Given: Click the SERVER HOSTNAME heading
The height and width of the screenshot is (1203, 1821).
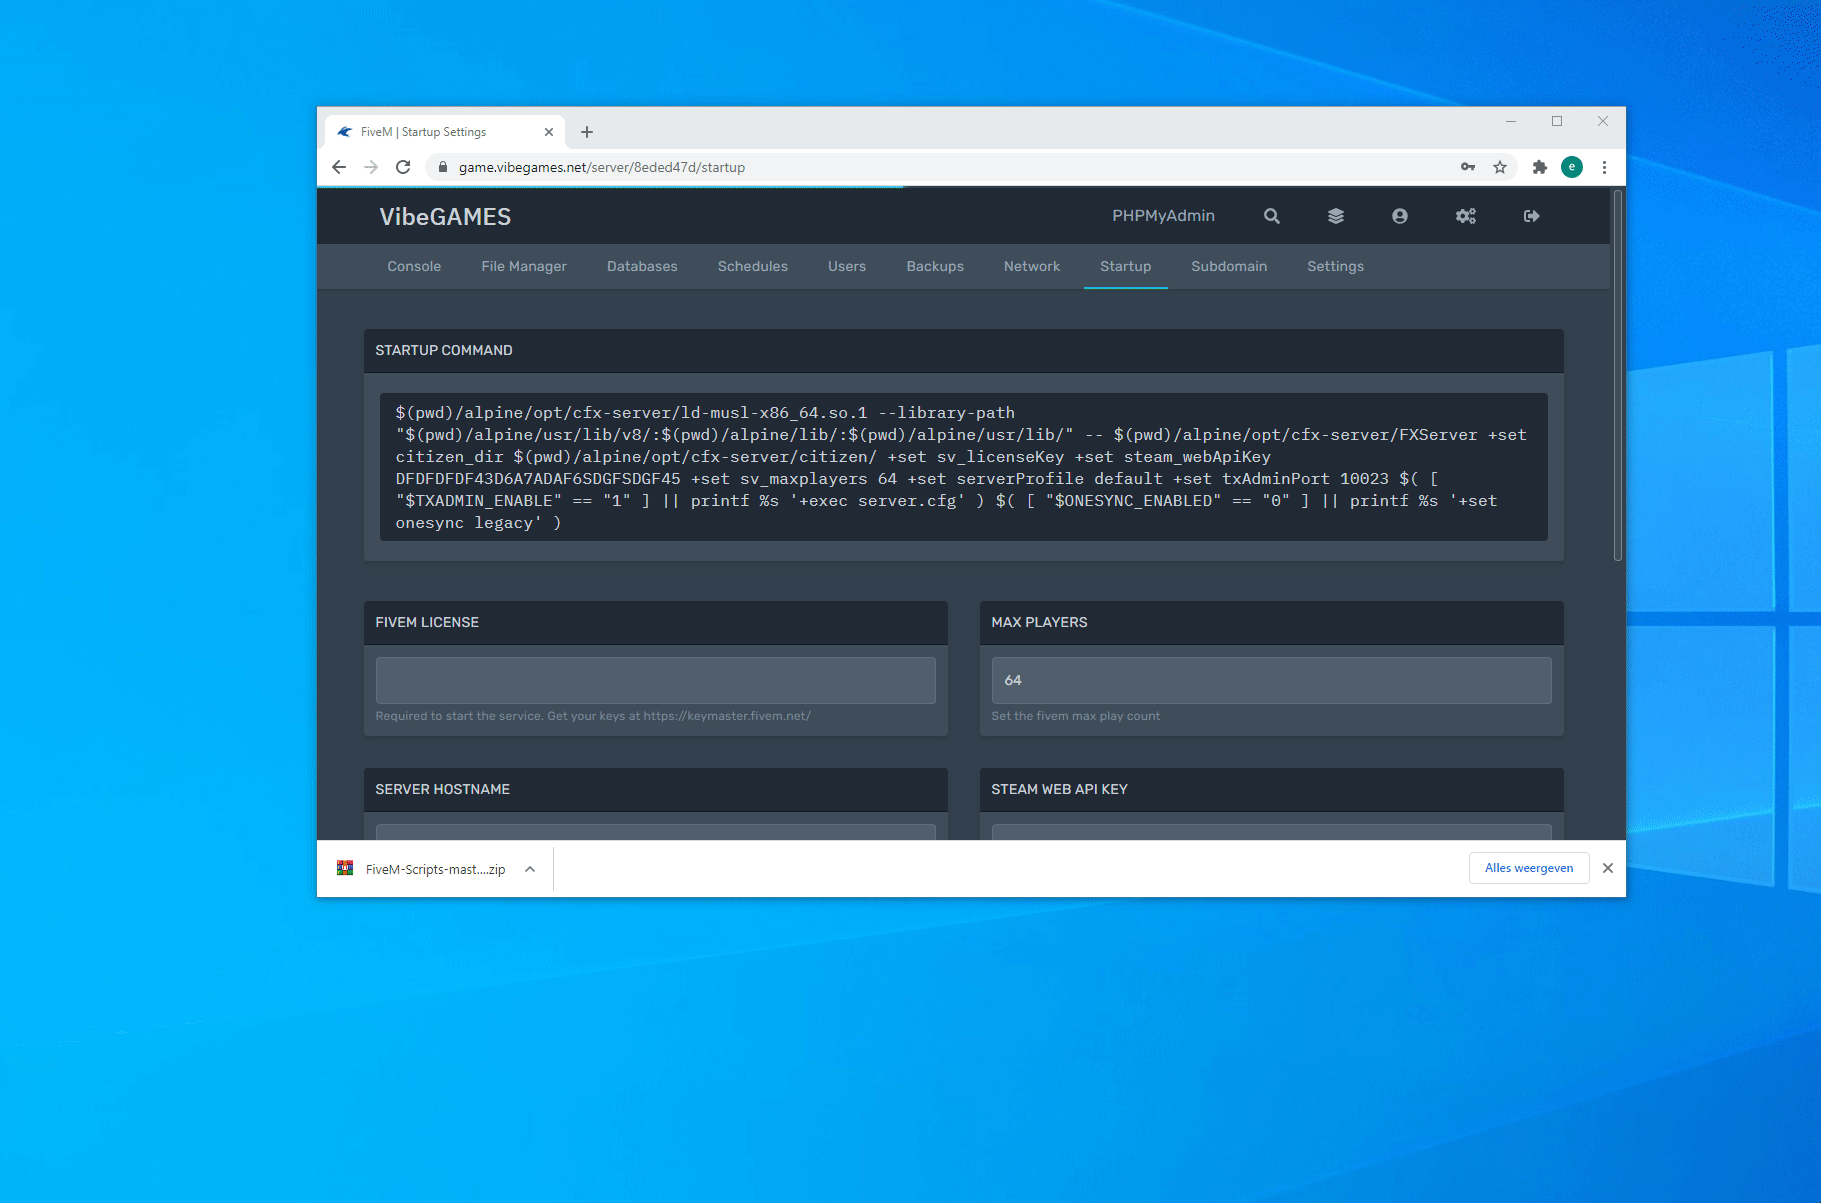Looking at the screenshot, I should pos(443,789).
